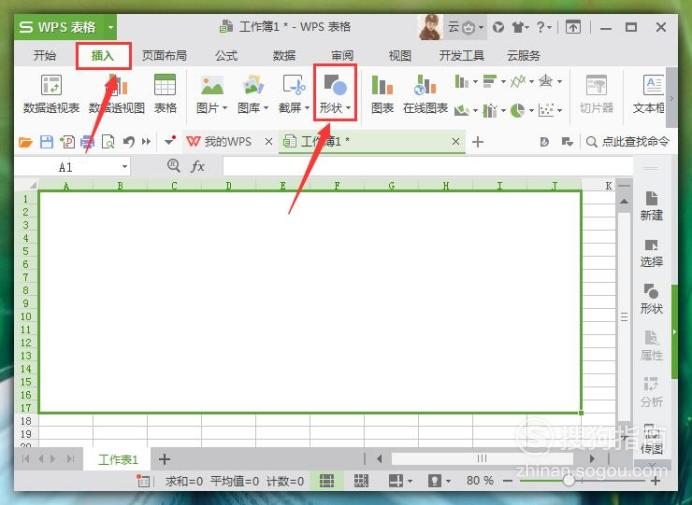The height and width of the screenshot is (505, 692).
Task: Click the select-all corner of the grid
Action: 27,185
